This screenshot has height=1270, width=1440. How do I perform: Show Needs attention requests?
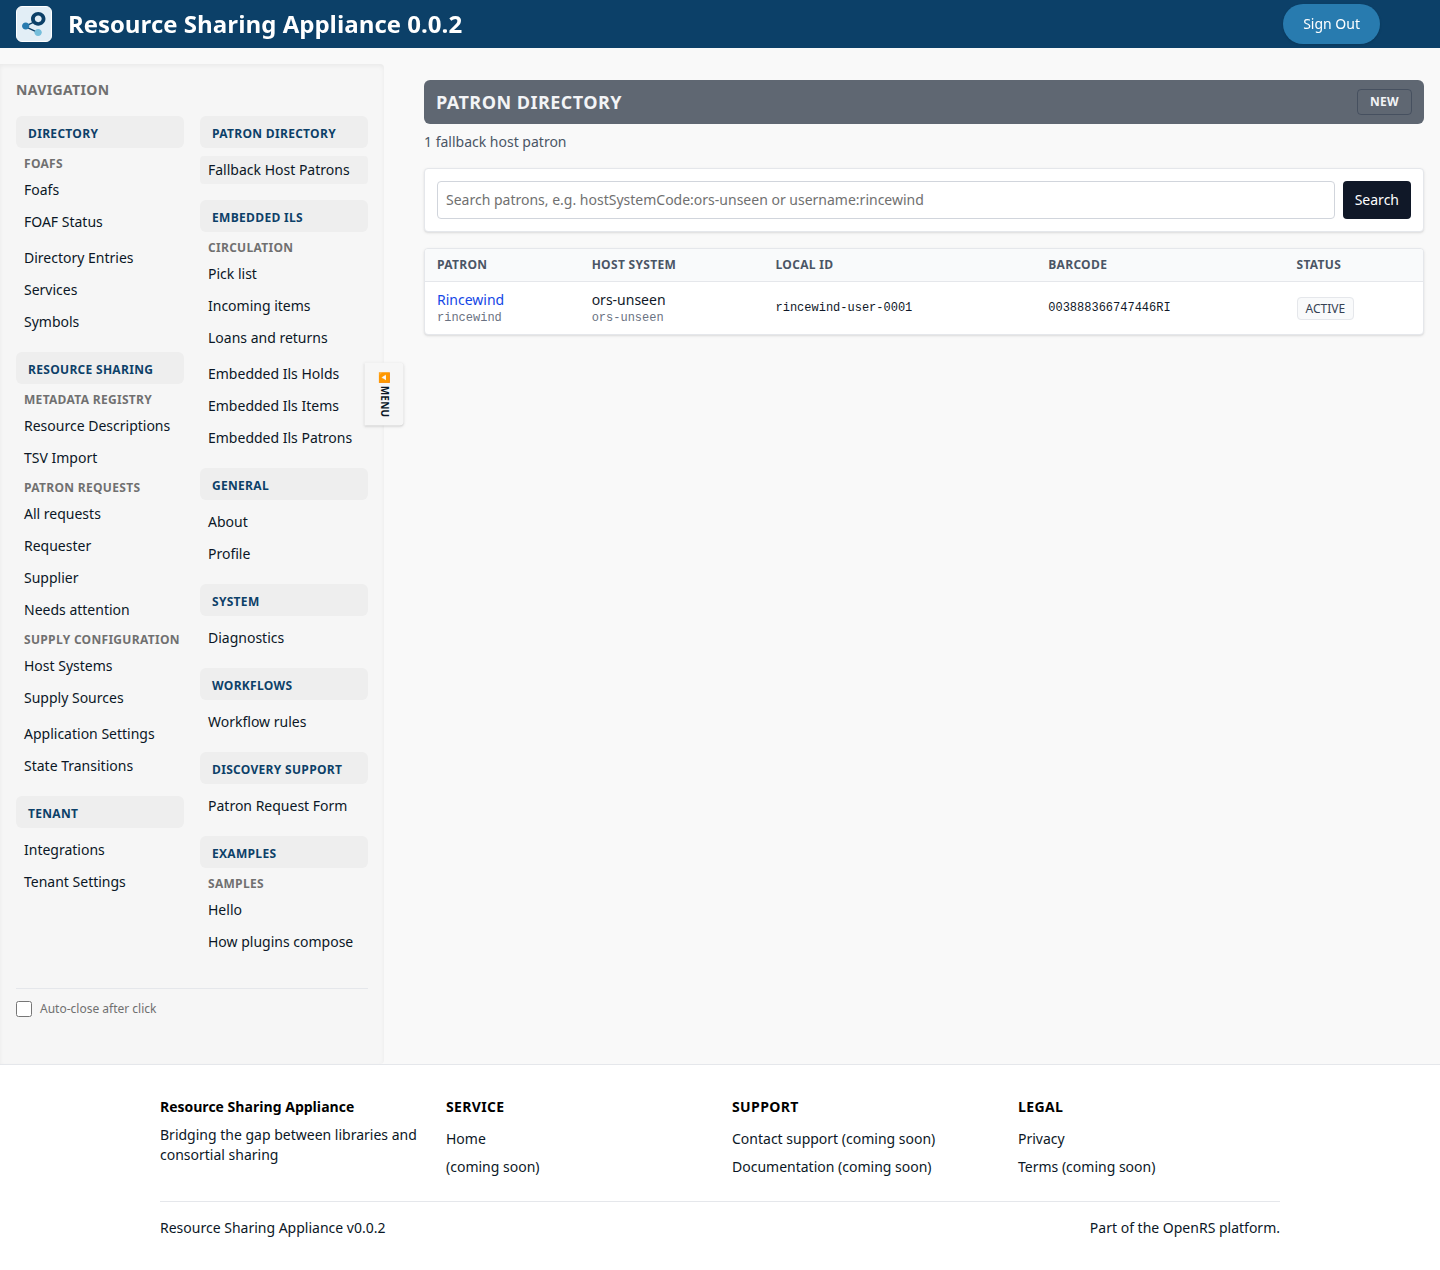[77, 610]
